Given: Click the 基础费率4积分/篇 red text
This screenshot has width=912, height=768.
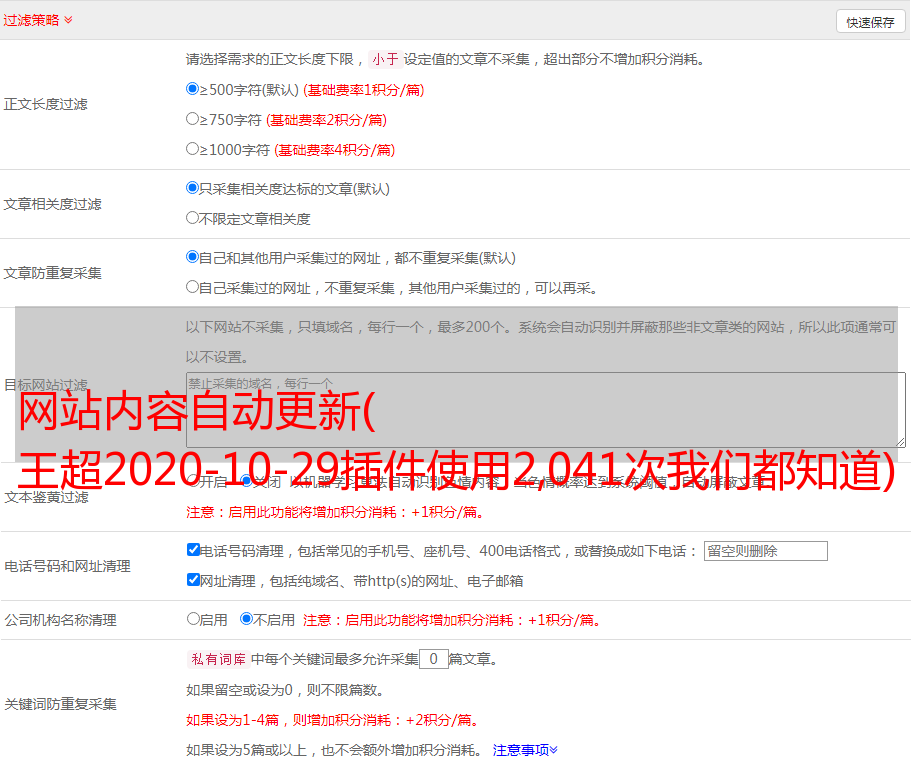Looking at the screenshot, I should click(x=335, y=150).
